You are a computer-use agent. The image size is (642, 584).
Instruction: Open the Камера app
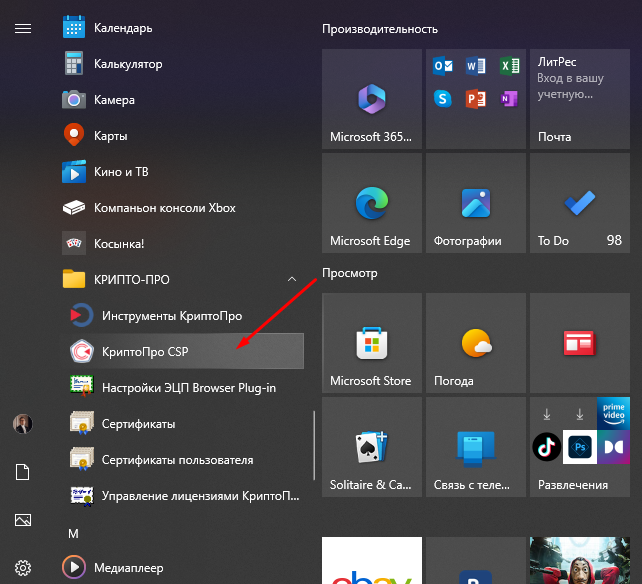tap(183, 100)
